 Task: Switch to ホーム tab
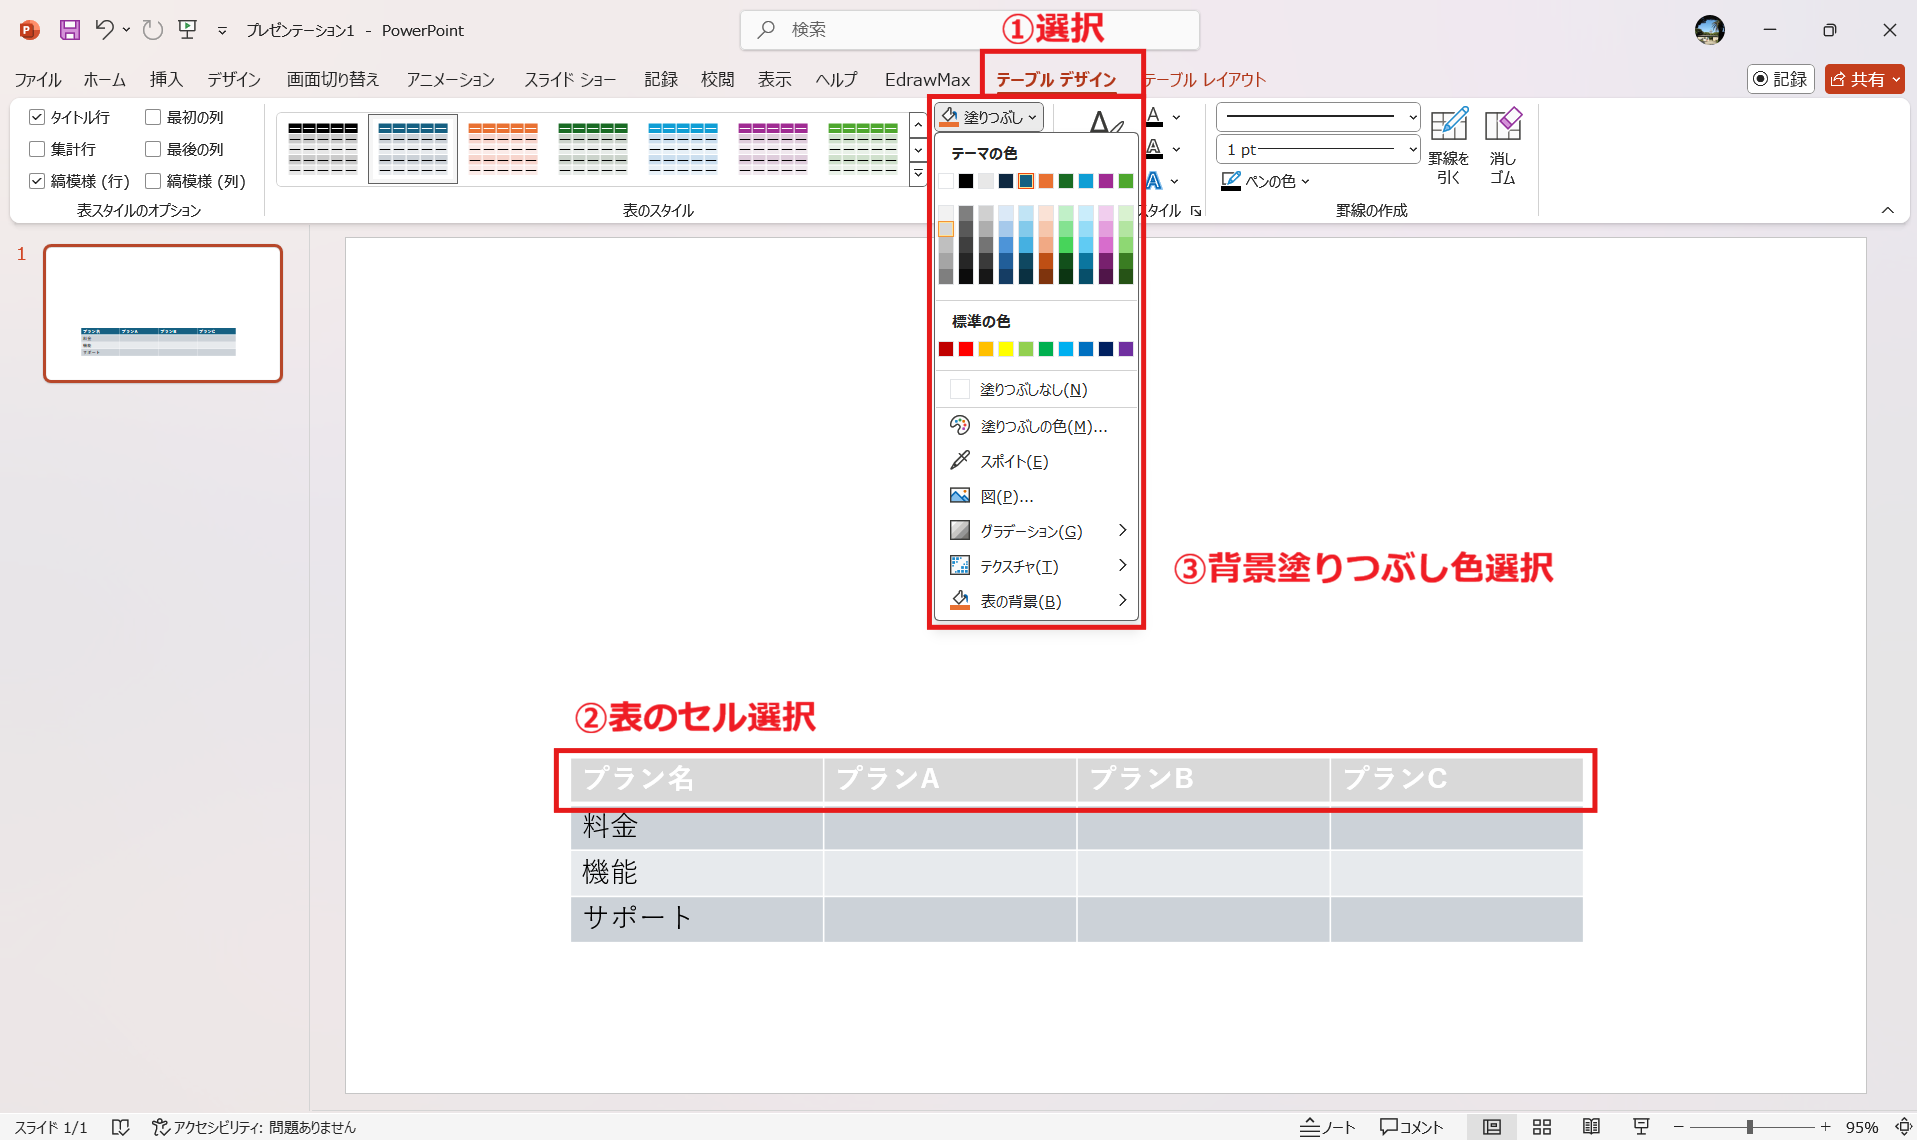click(104, 79)
